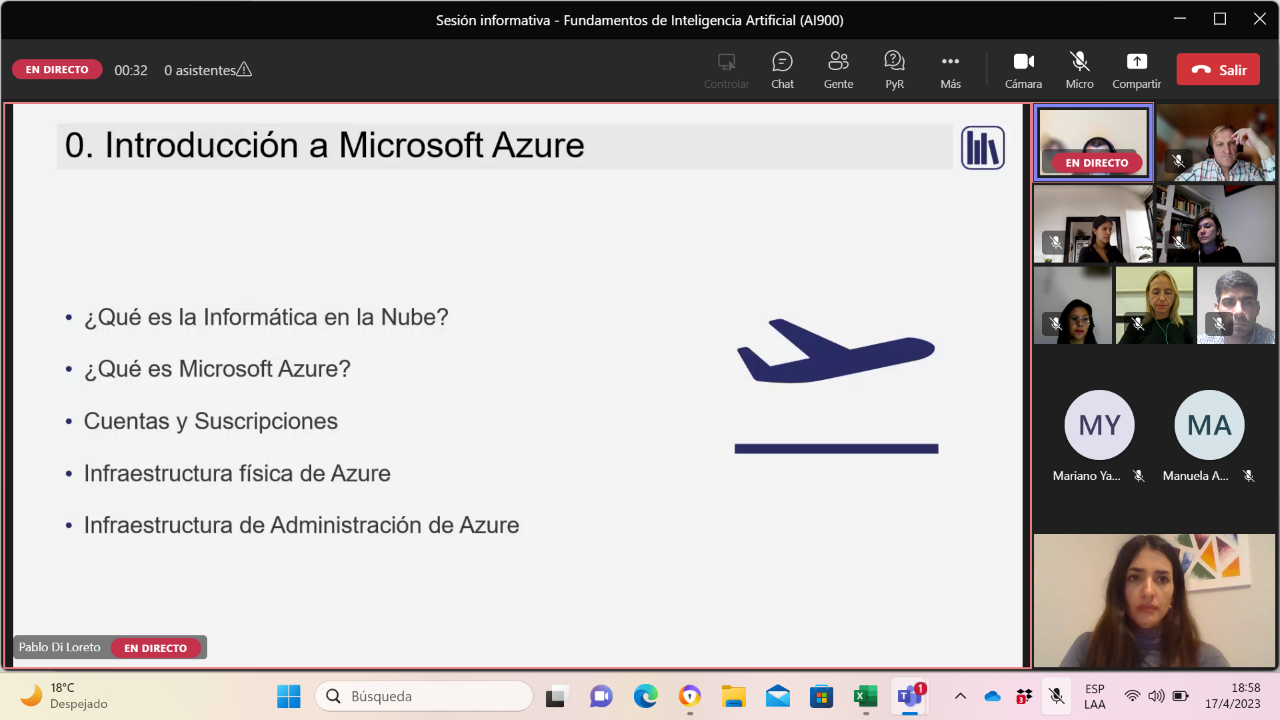Viewport: 1280px width, 720px height.
Task: Click the 0 asistentes counter
Action: (x=200, y=70)
